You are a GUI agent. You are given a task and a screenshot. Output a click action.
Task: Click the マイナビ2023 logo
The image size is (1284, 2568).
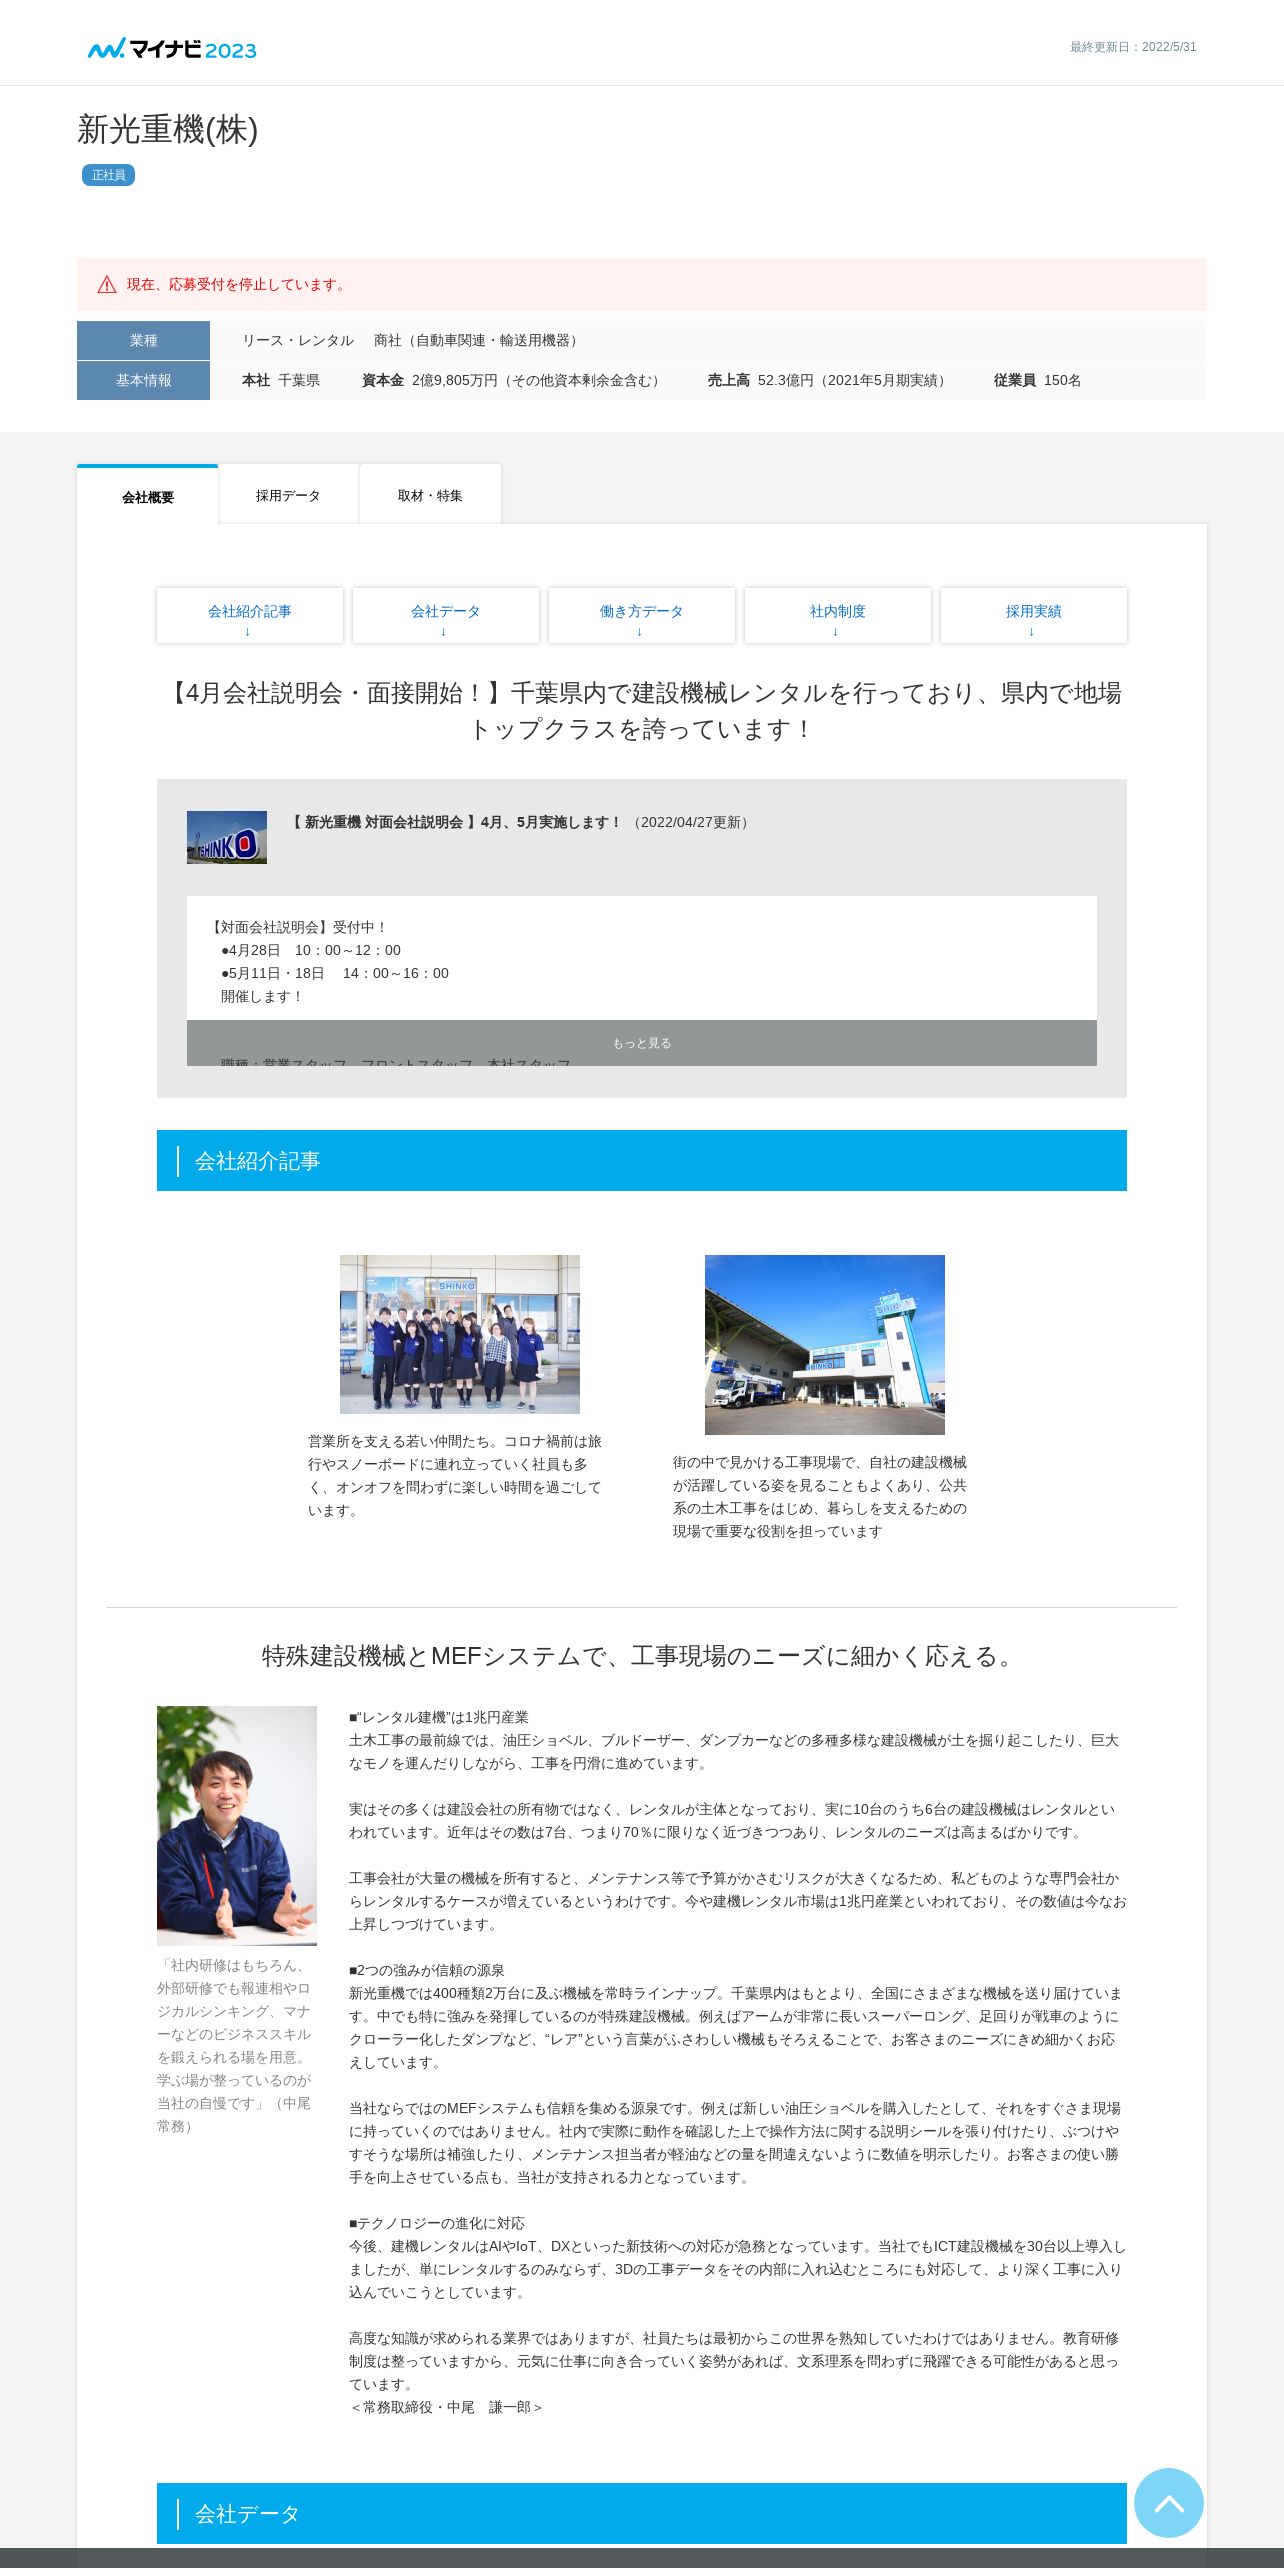pyautogui.click(x=172, y=48)
